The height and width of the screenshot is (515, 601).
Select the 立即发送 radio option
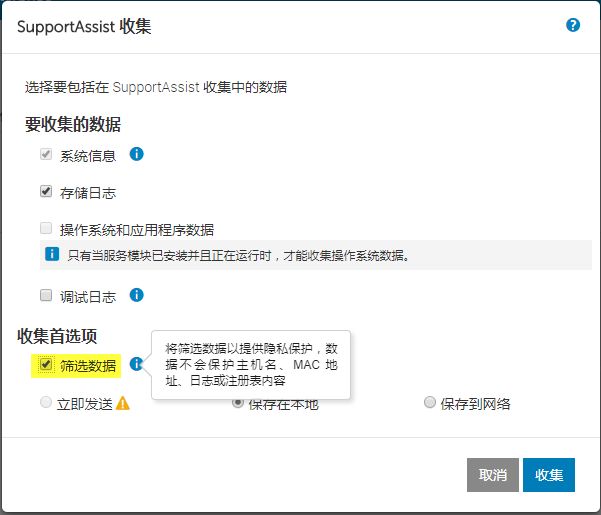click(46, 403)
